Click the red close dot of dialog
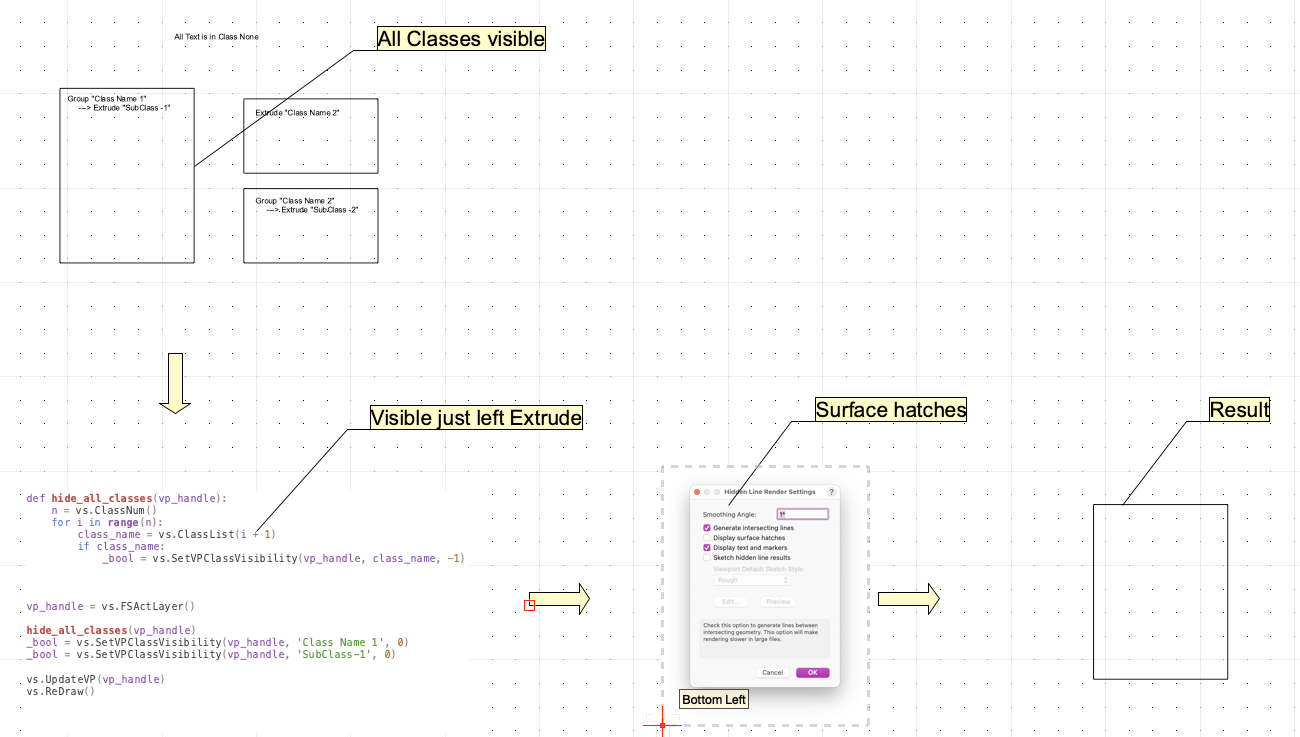This screenshot has width=1300, height=737. [x=697, y=492]
